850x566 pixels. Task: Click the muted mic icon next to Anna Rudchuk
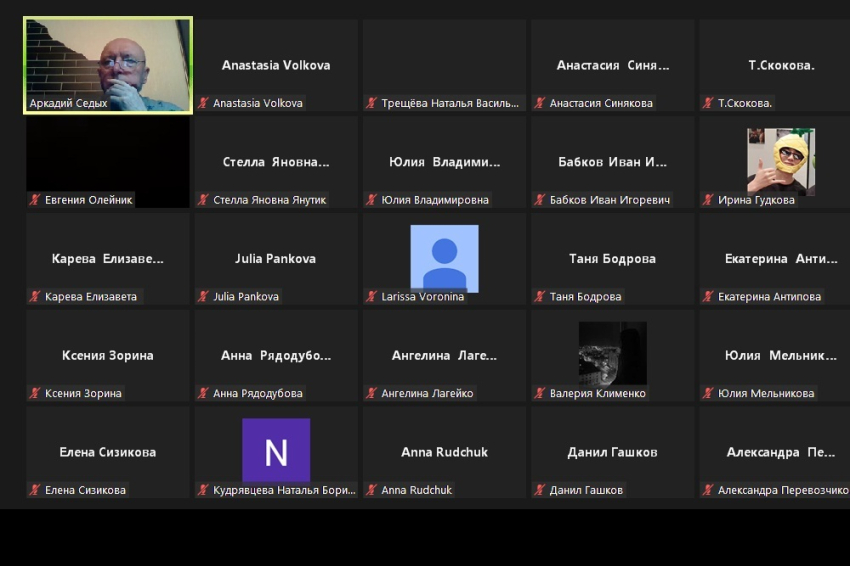point(372,490)
